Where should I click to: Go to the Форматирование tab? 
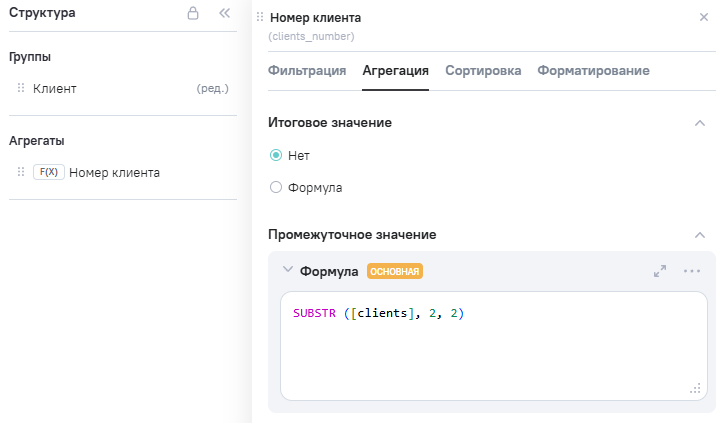(593, 70)
